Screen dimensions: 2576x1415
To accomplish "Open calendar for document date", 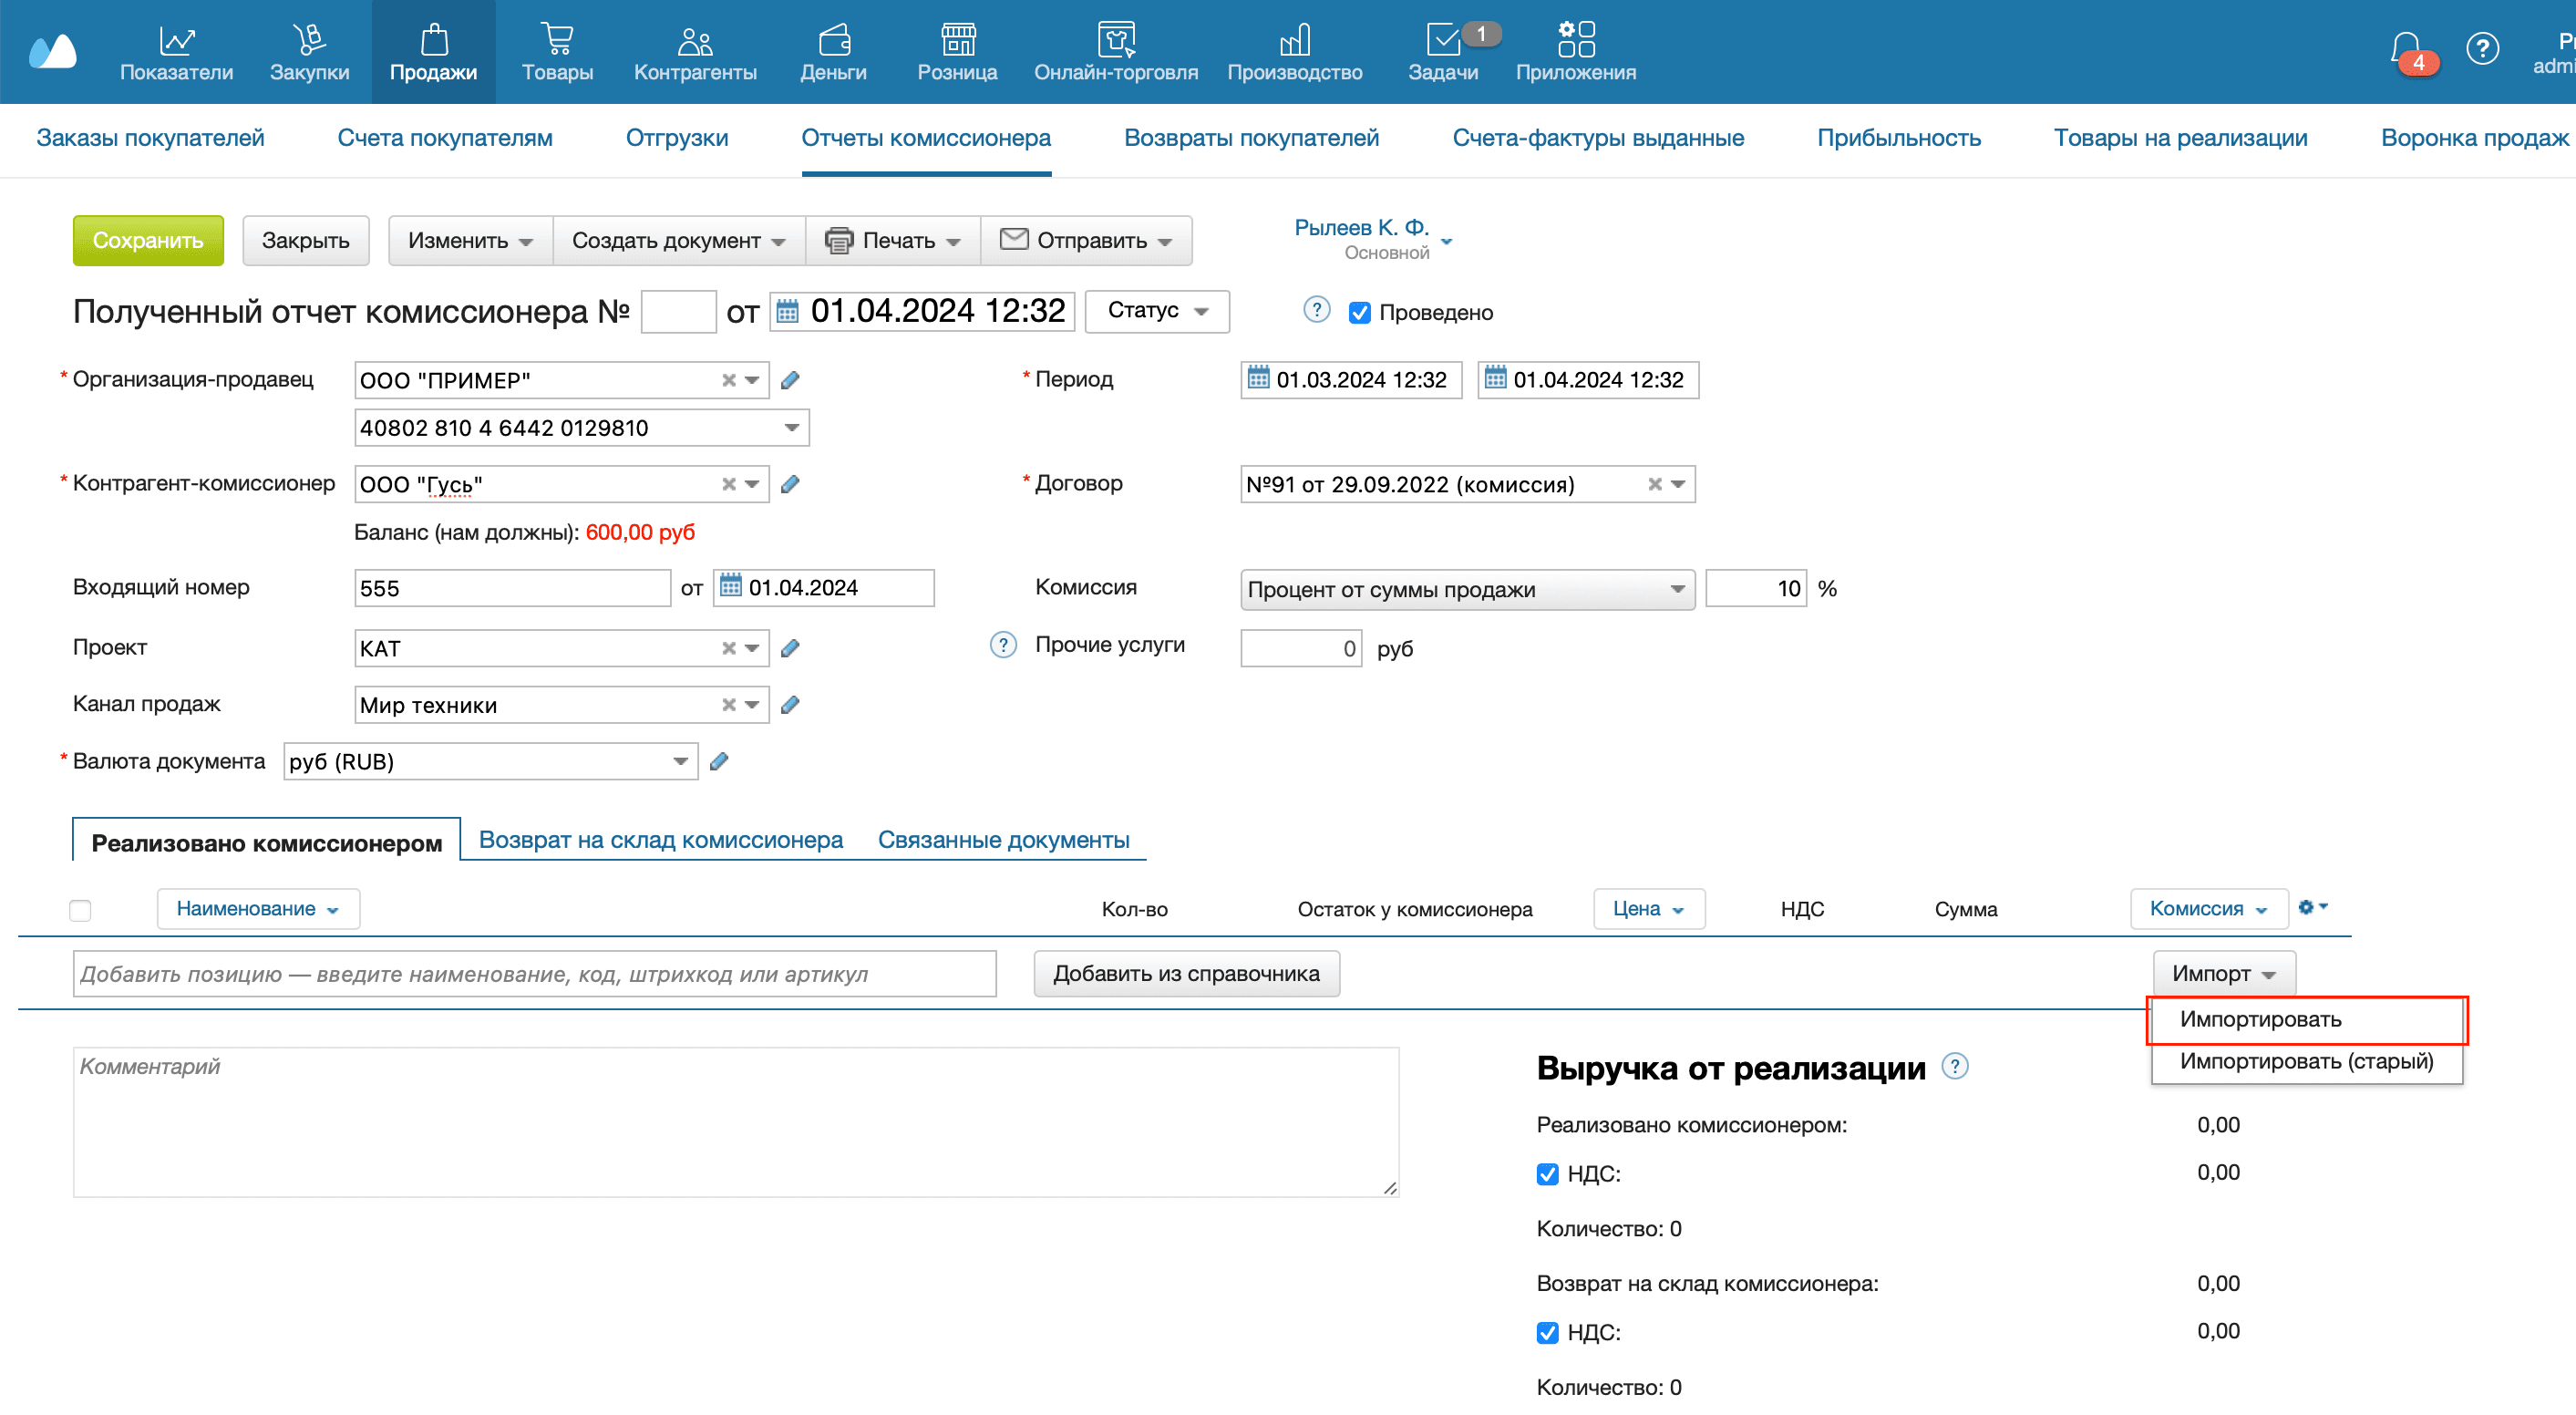I will click(788, 311).
